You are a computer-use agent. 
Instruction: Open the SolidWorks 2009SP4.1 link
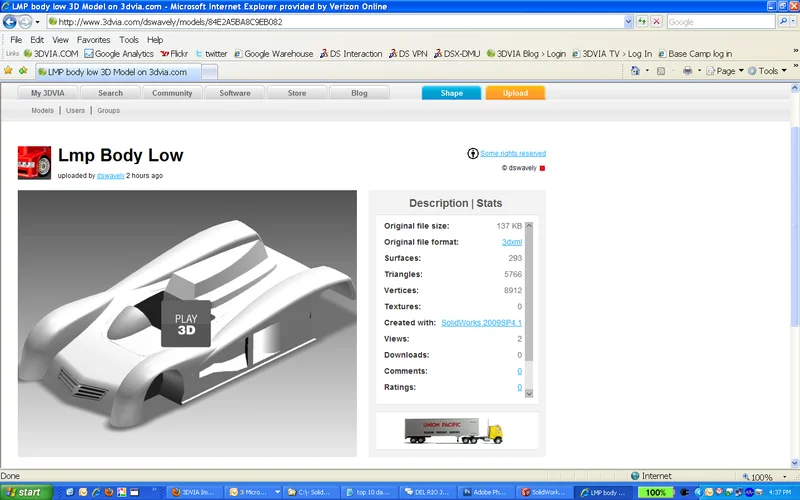coord(481,323)
